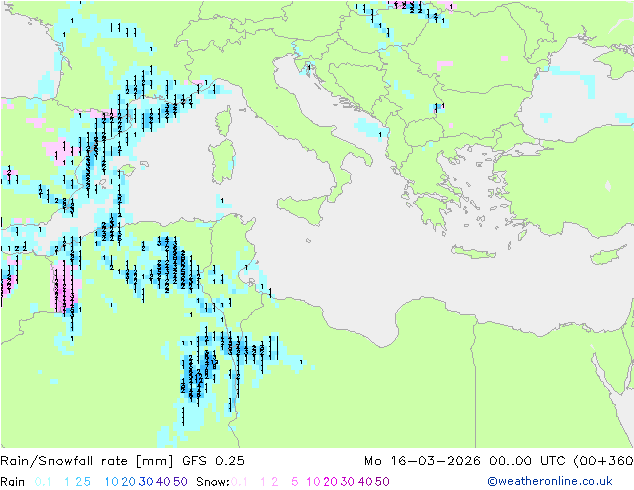Click the 'Rain' legend label
The height and width of the screenshot is (490, 634).
[13, 482]
